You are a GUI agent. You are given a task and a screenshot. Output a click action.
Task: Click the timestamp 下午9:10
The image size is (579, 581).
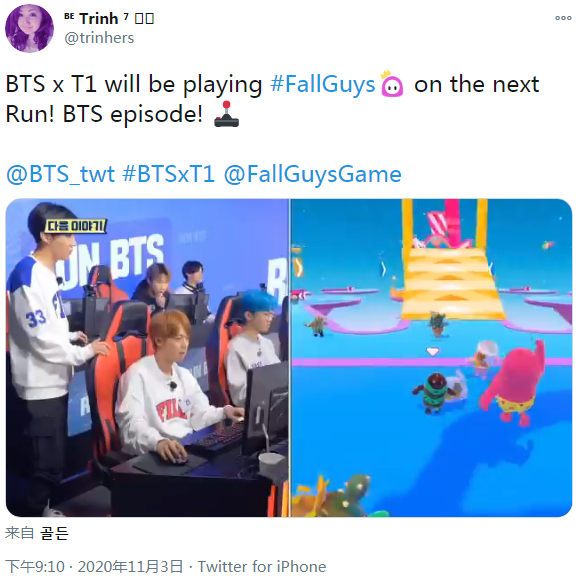point(35,567)
